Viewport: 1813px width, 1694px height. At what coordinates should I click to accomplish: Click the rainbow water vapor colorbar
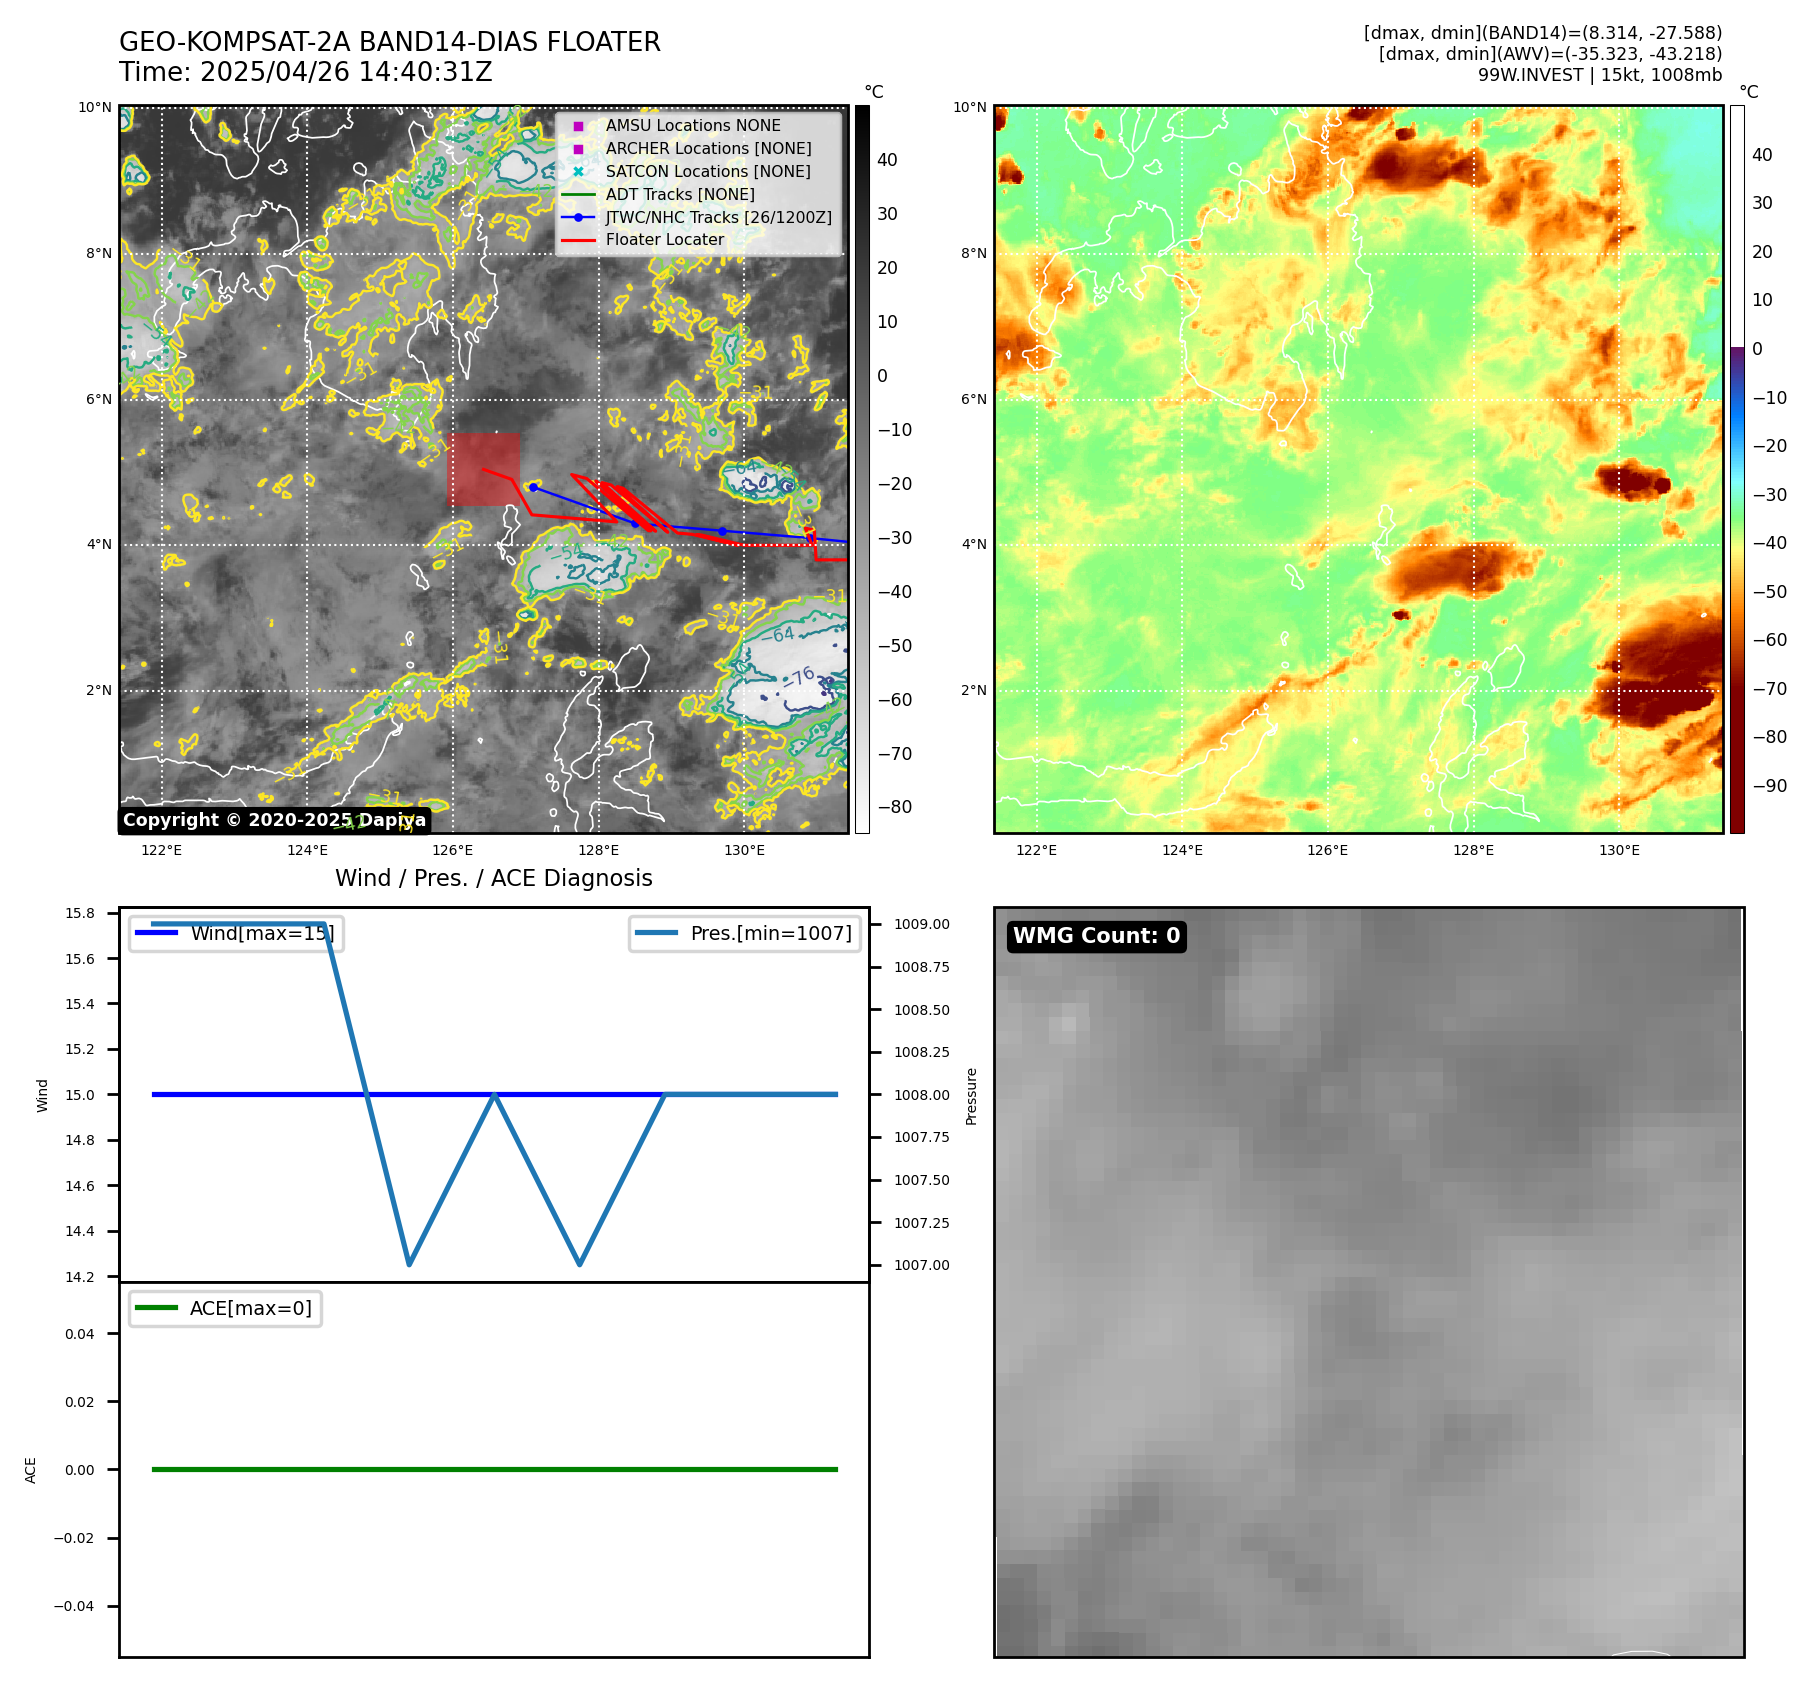(x=1737, y=469)
